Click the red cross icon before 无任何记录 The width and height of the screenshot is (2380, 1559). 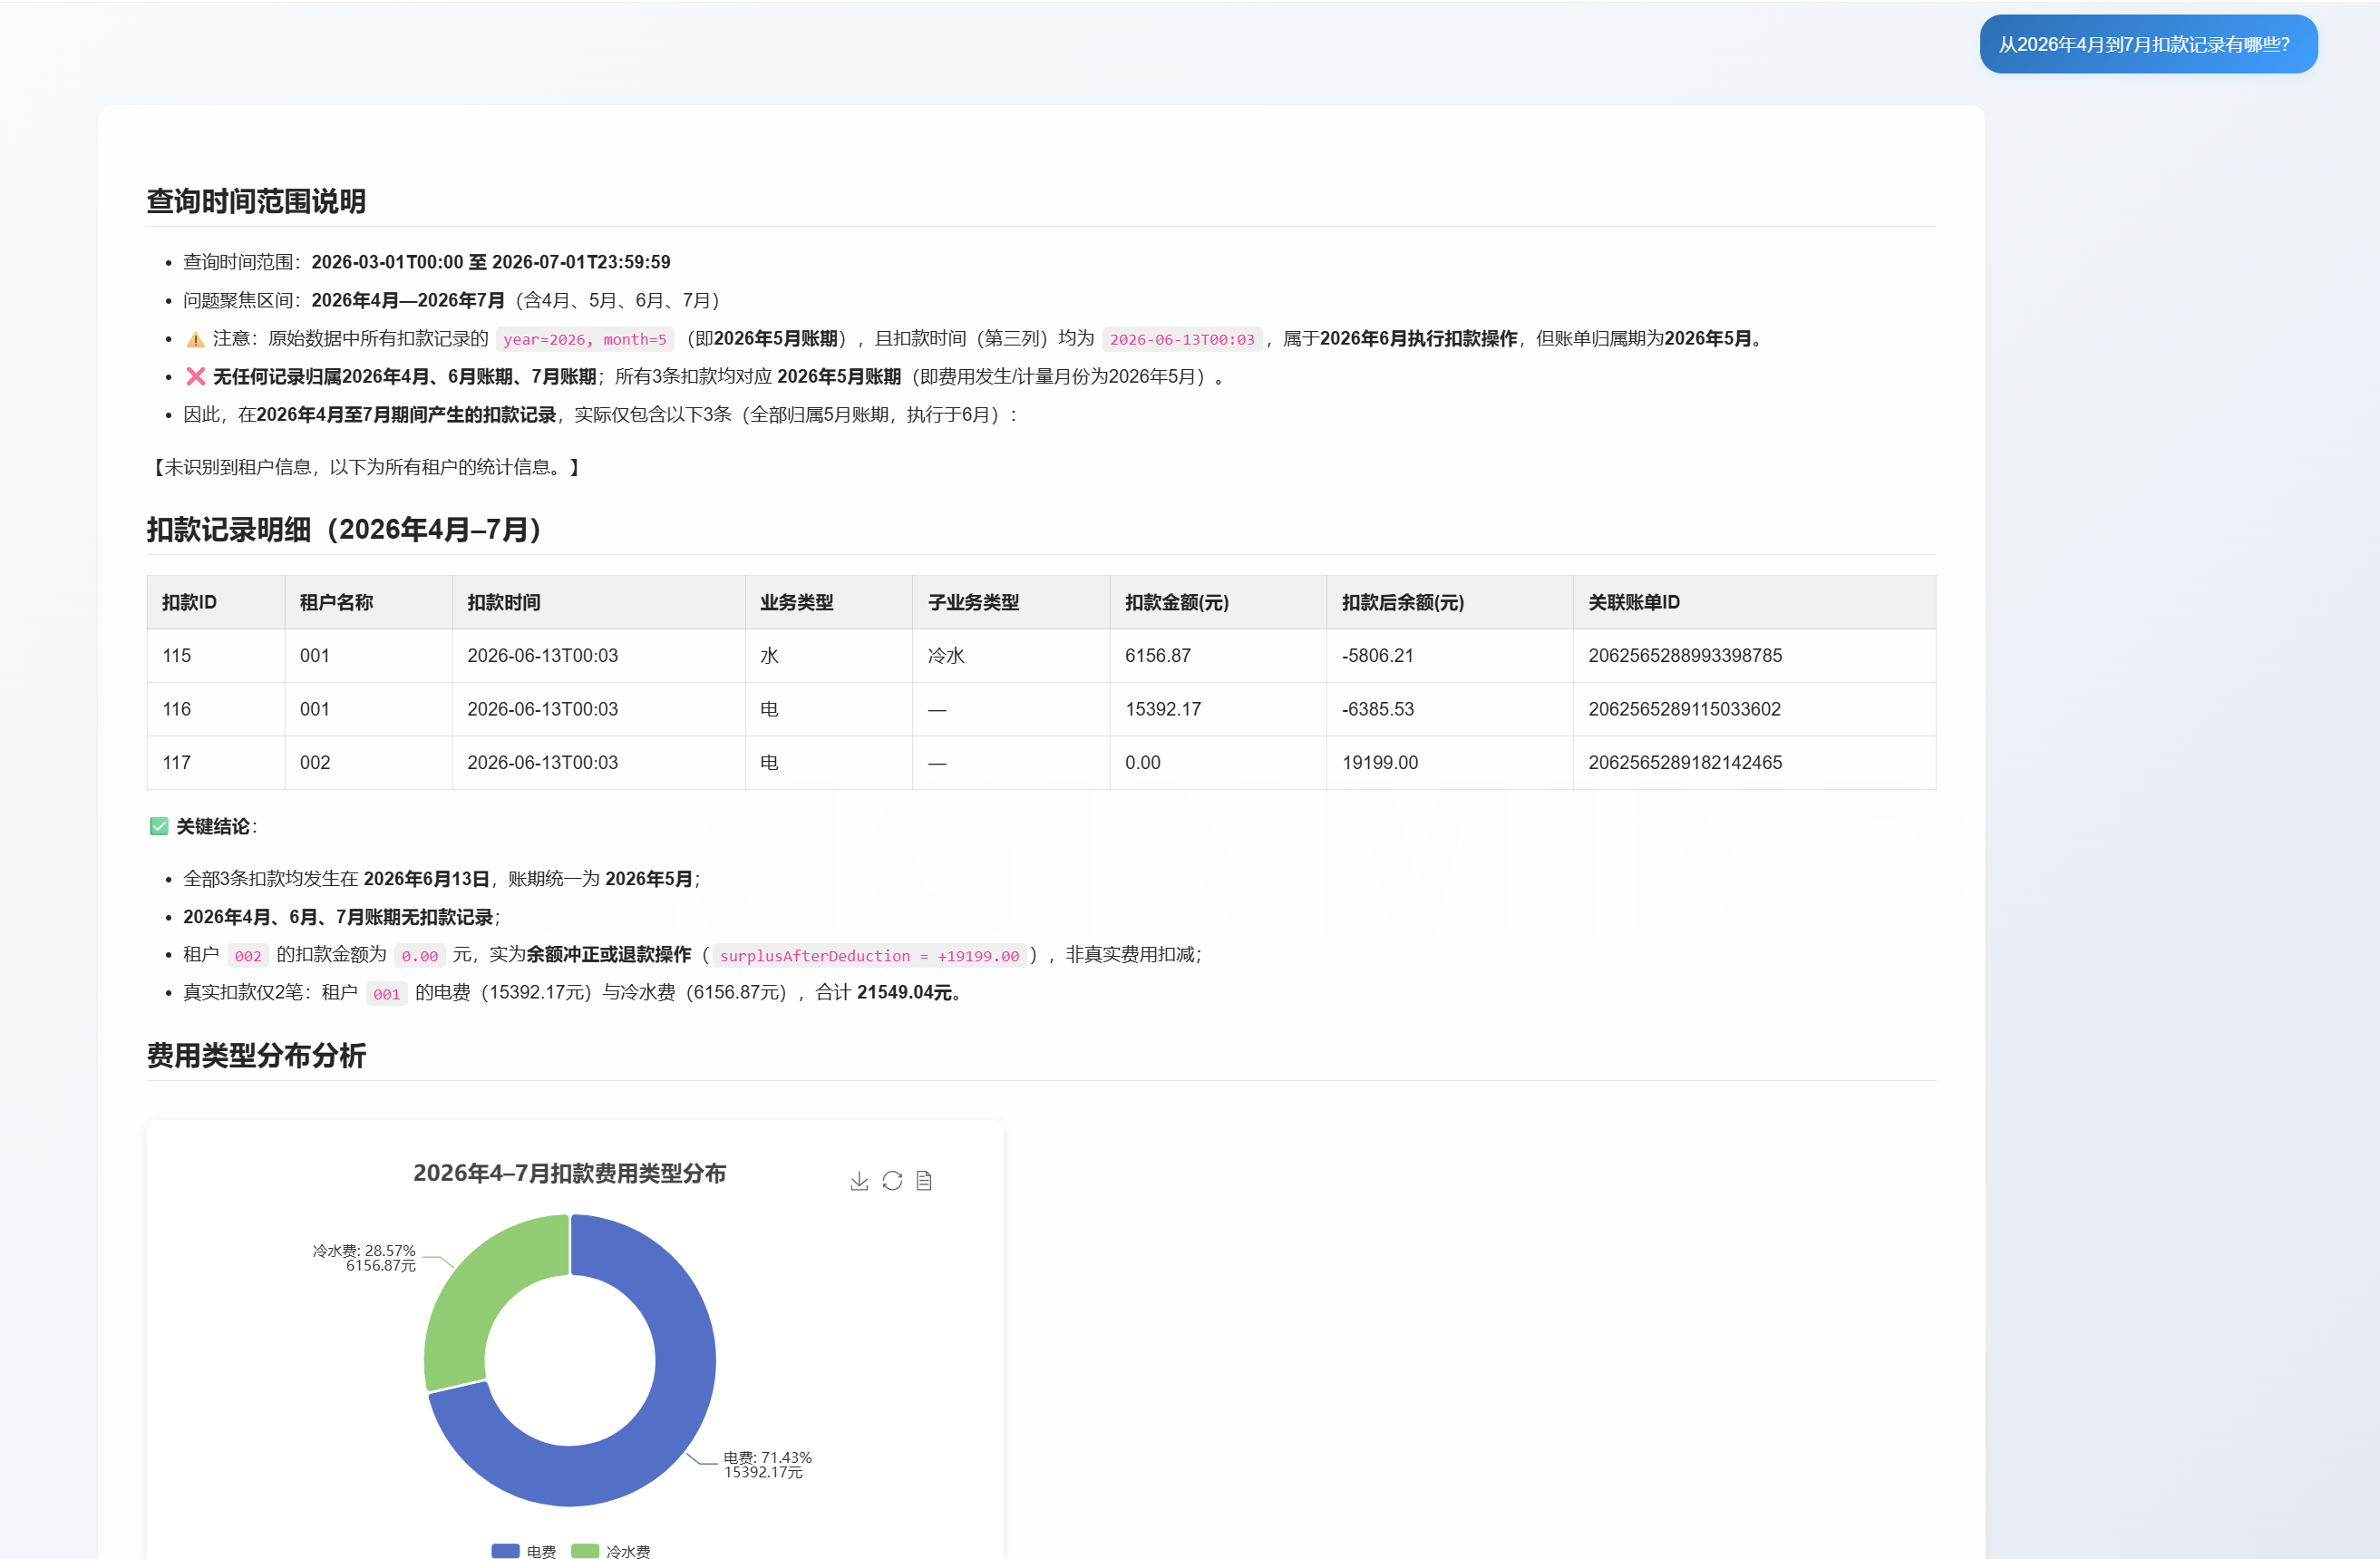coord(196,377)
